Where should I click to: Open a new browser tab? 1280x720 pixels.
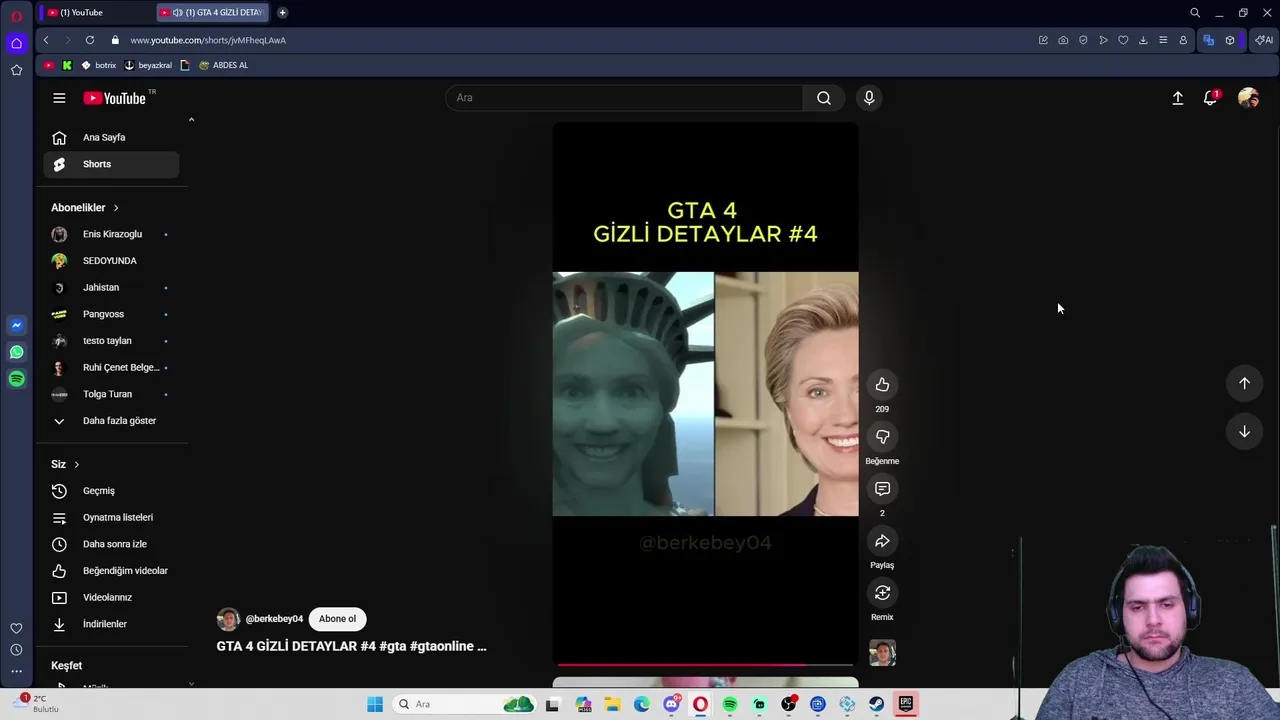282,12
